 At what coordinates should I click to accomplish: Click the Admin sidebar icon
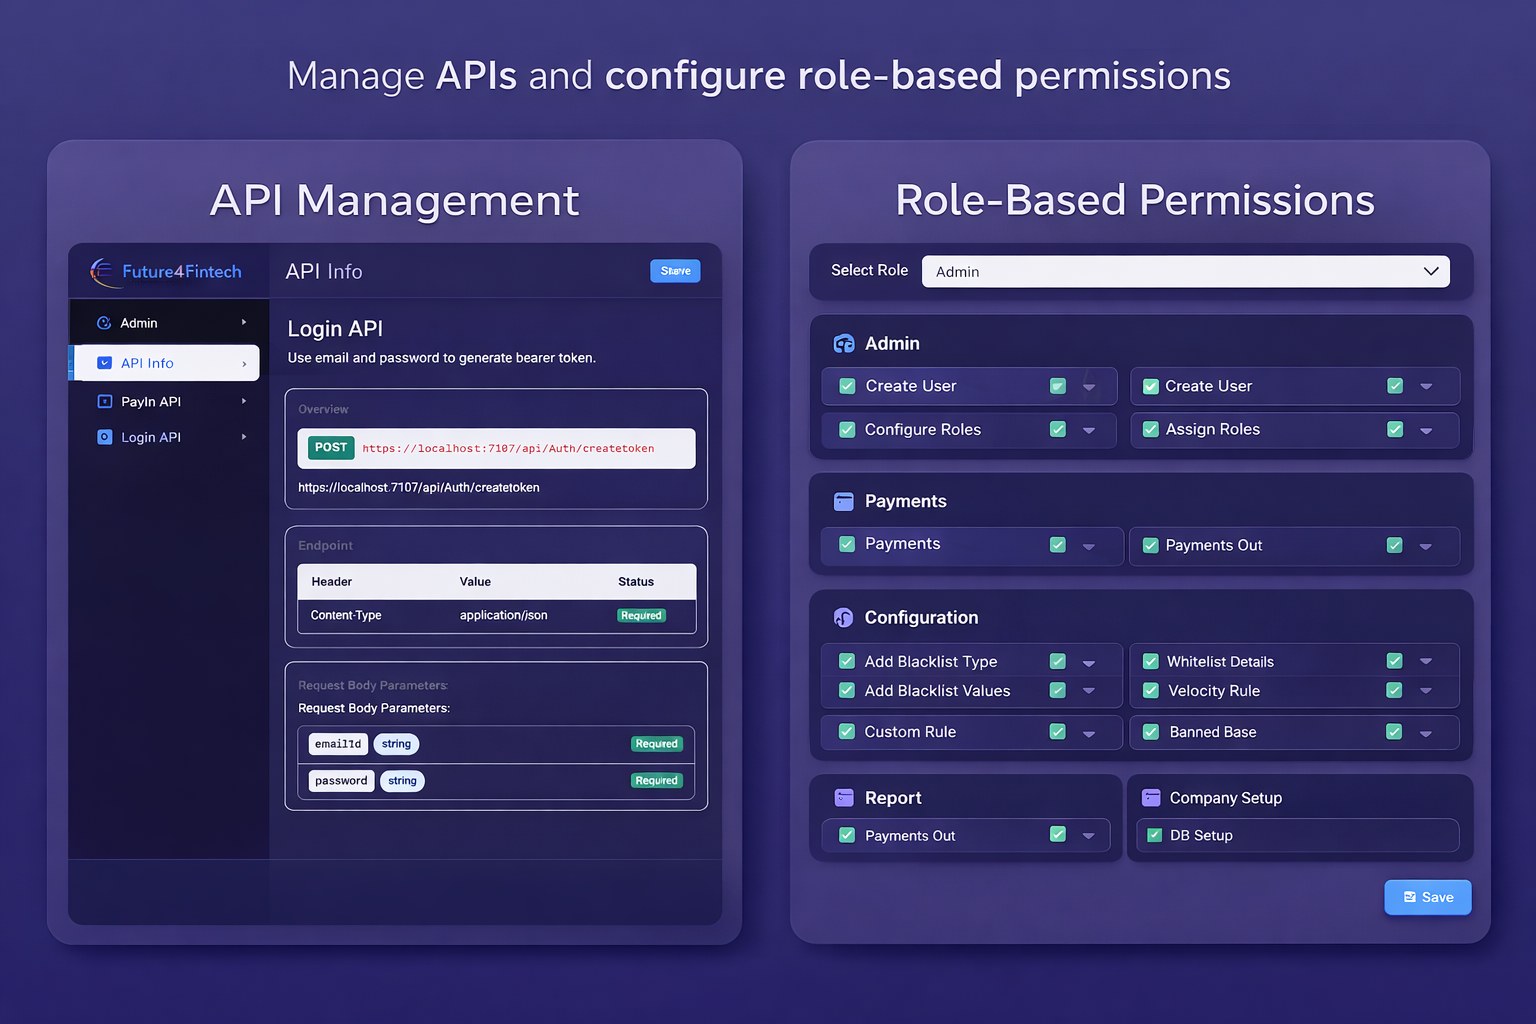104,323
